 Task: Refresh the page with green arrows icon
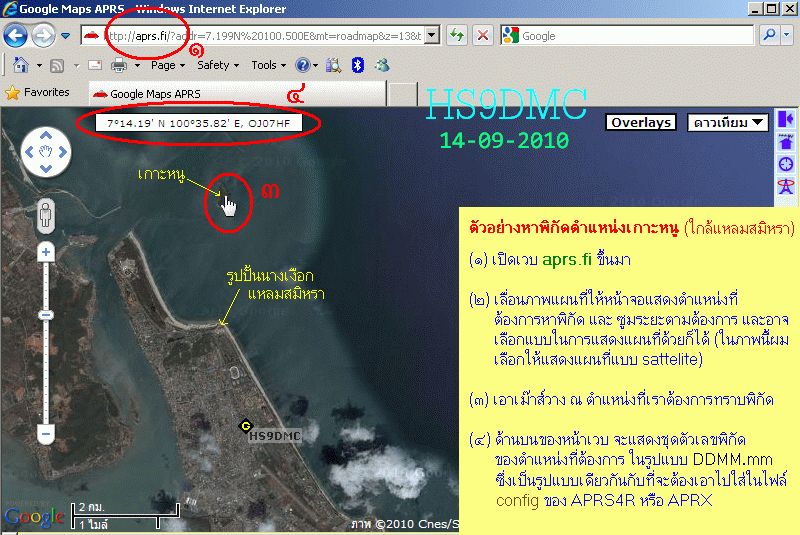click(457, 36)
